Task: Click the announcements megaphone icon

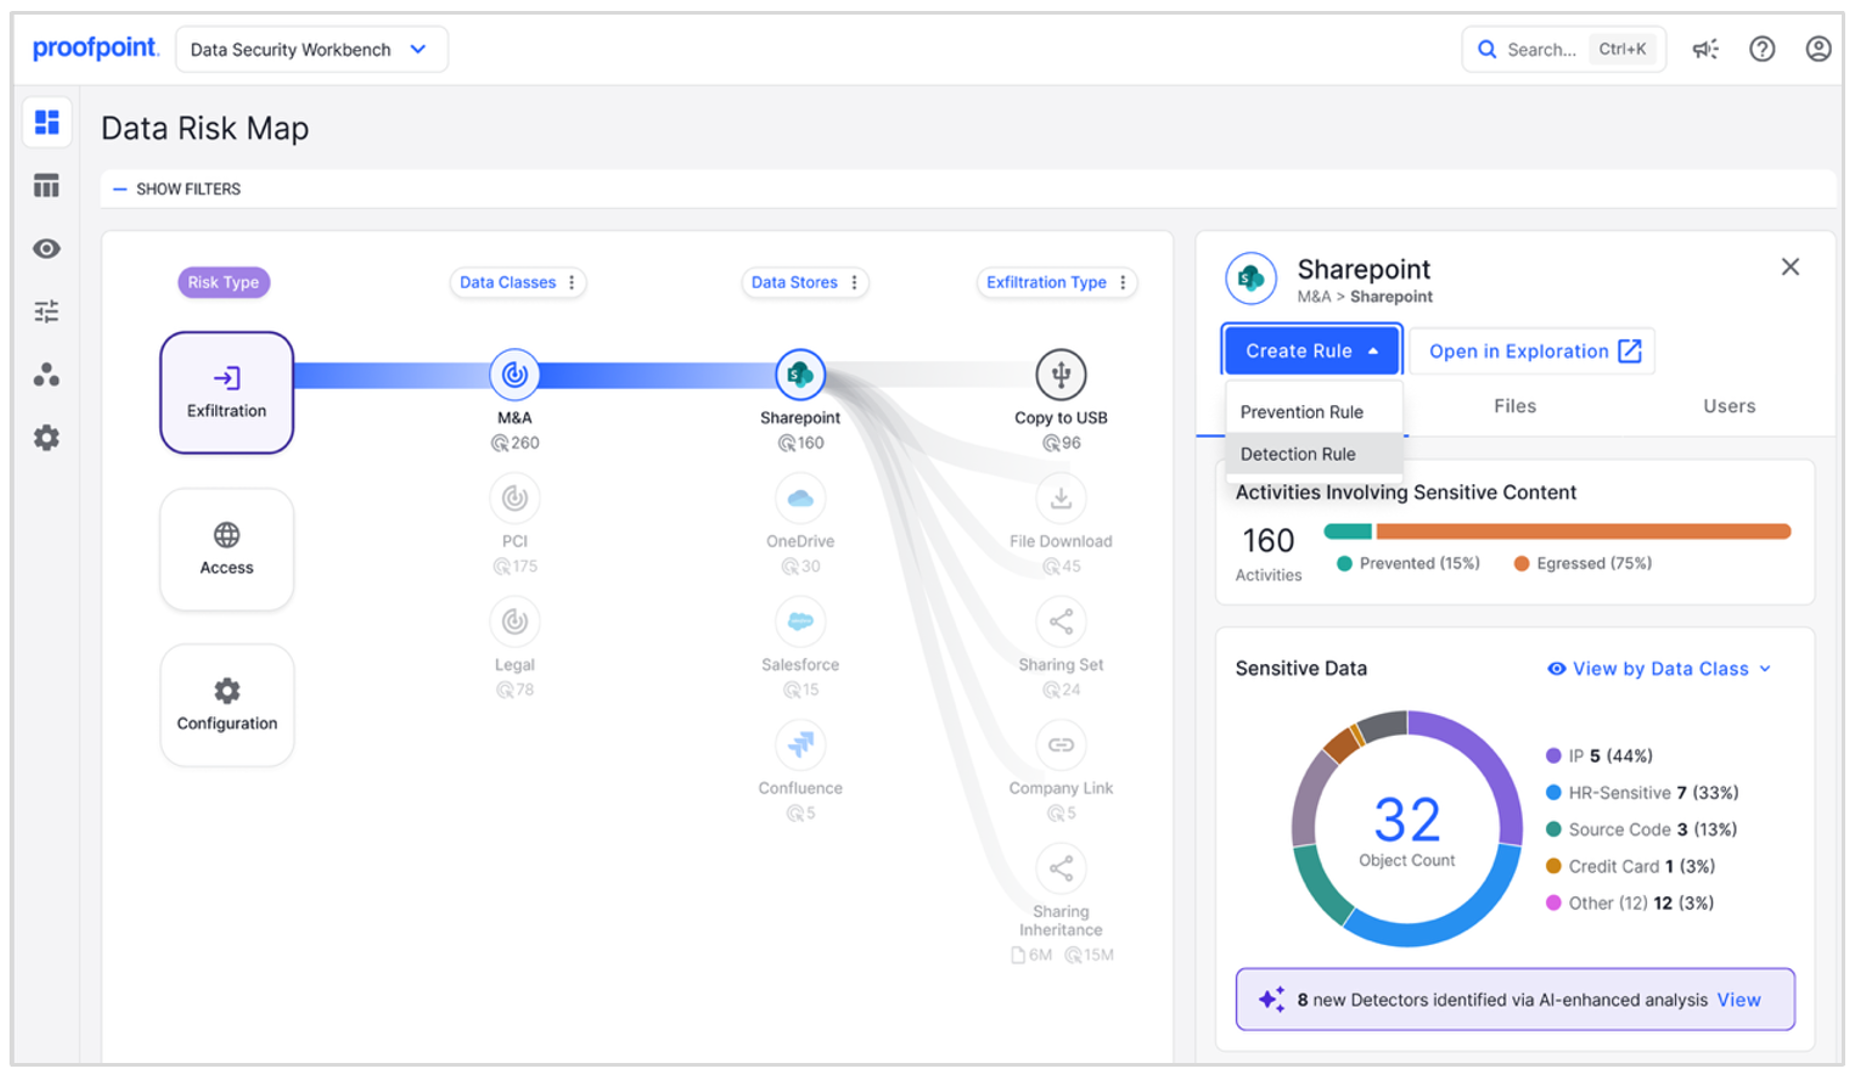Action: (1705, 49)
